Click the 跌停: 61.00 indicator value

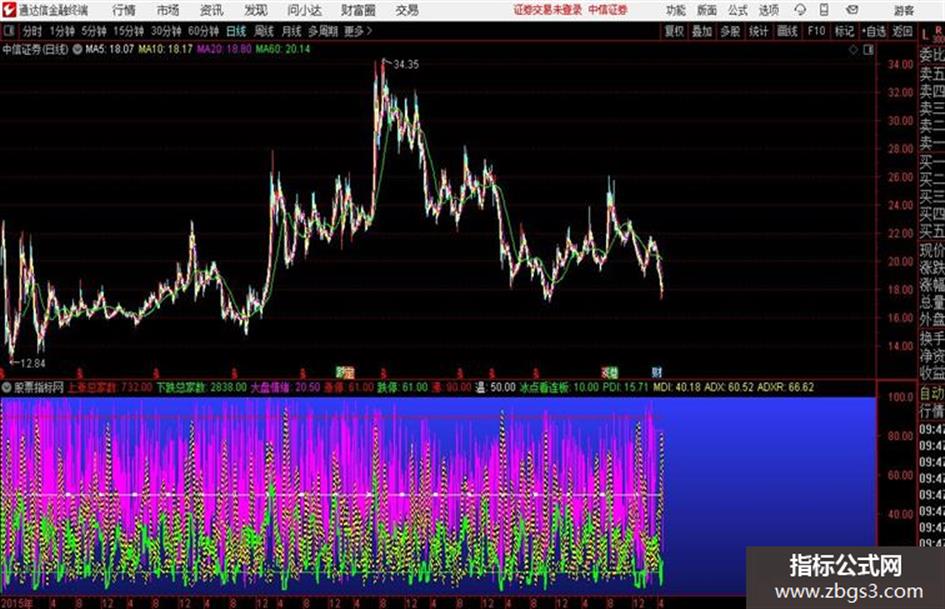(x=403, y=387)
